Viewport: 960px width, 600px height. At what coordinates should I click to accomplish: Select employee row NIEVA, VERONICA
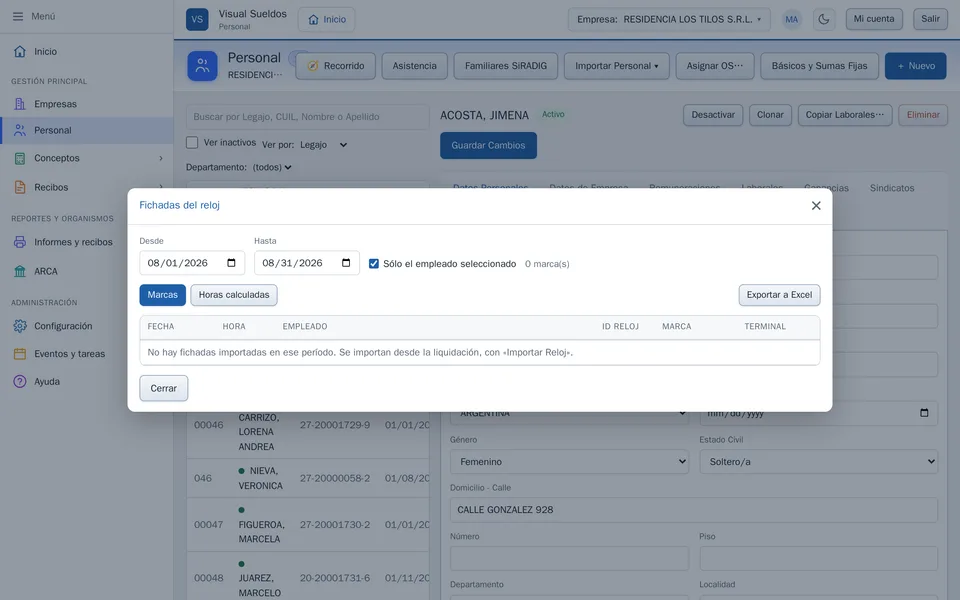coord(308,478)
